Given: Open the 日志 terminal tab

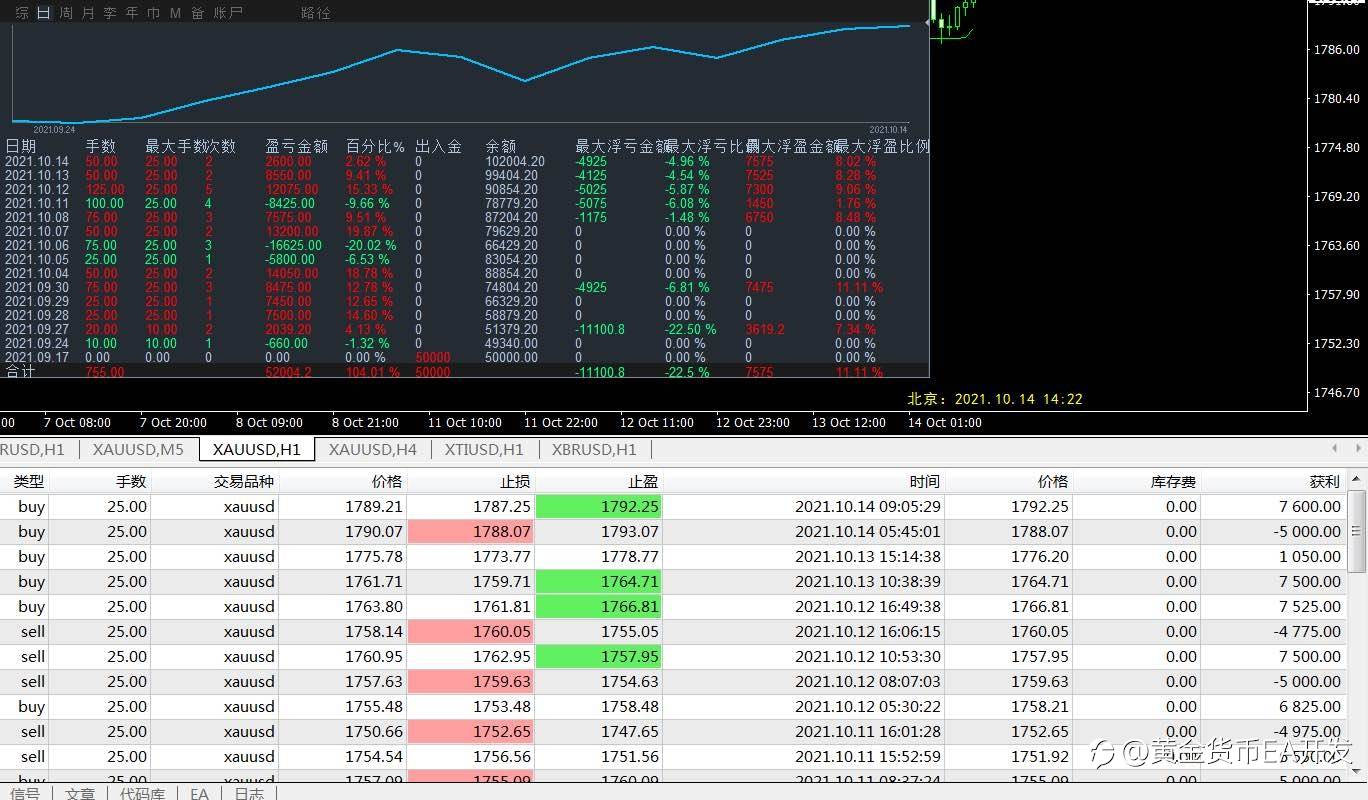Looking at the screenshot, I should click(x=249, y=793).
